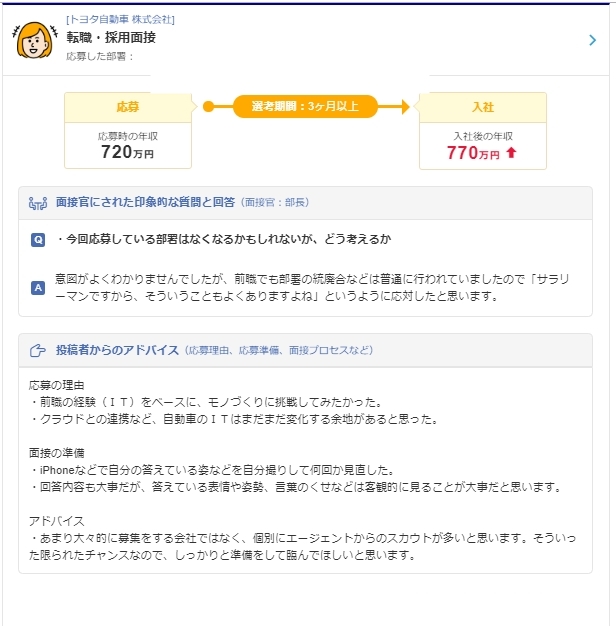Select the 入社 stage box header
The width and height of the screenshot is (616, 626).
(483, 107)
